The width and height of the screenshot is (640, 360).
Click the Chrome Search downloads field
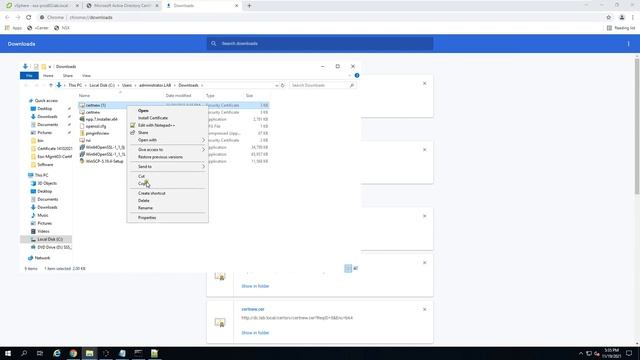320,44
